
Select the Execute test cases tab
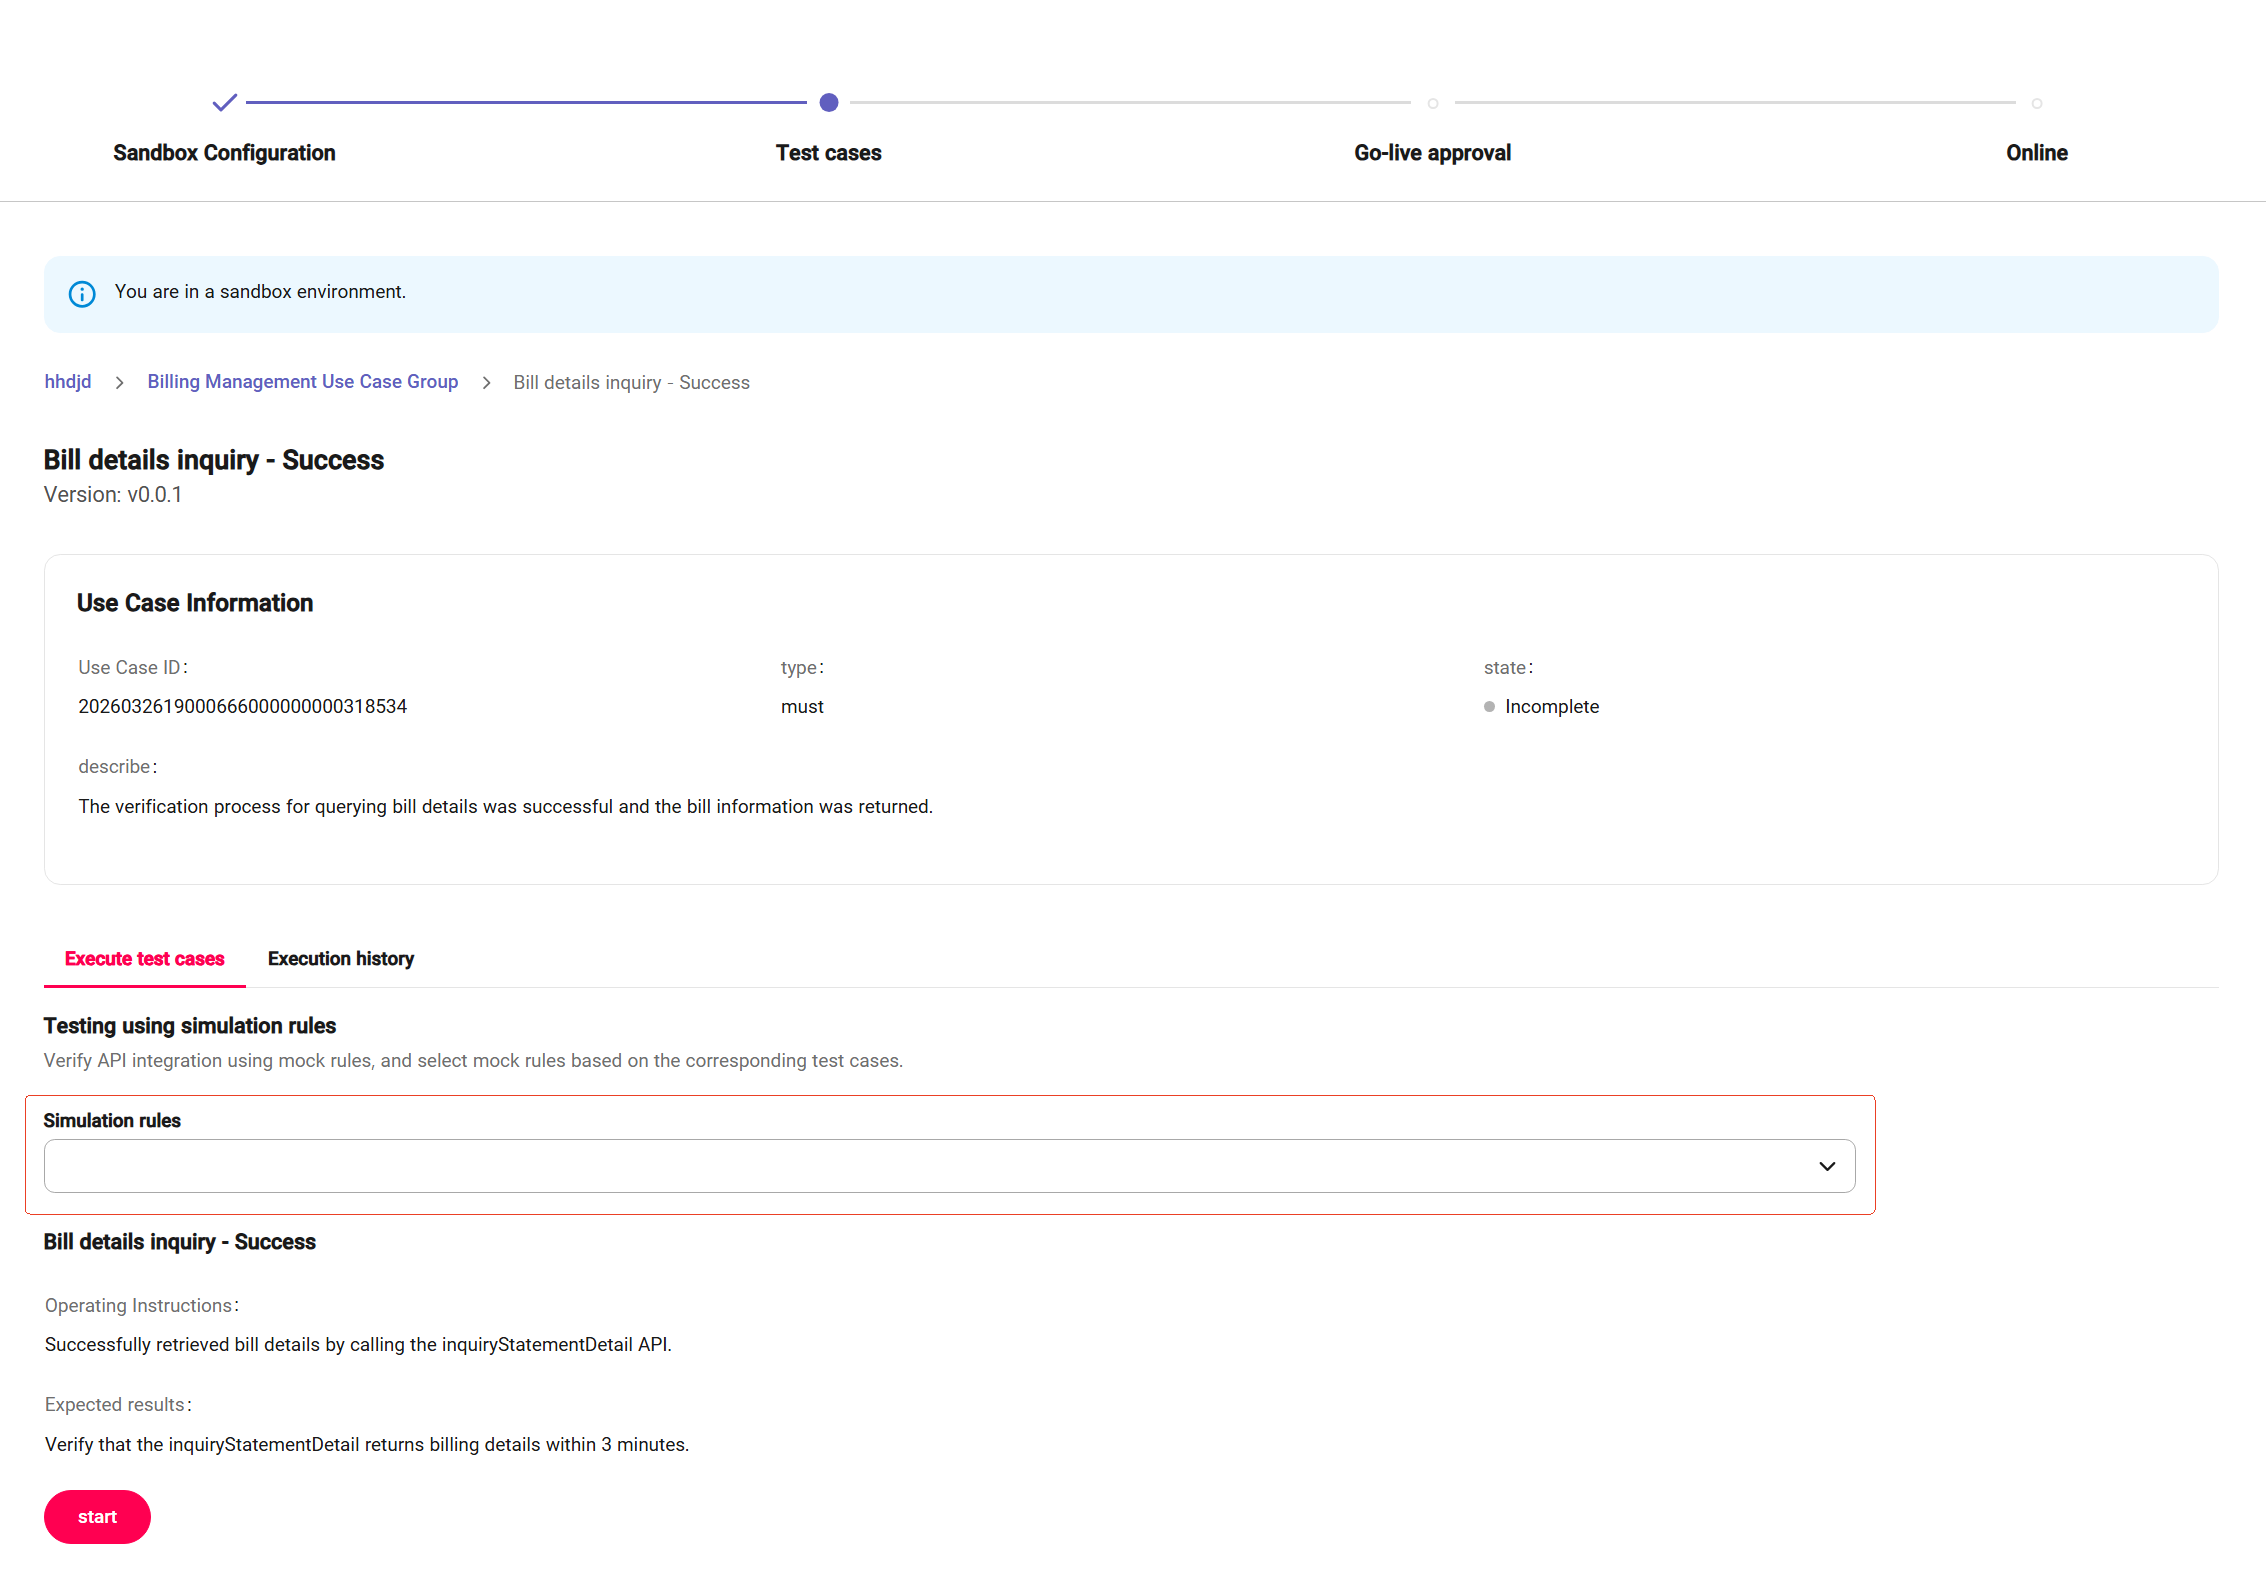point(144,958)
